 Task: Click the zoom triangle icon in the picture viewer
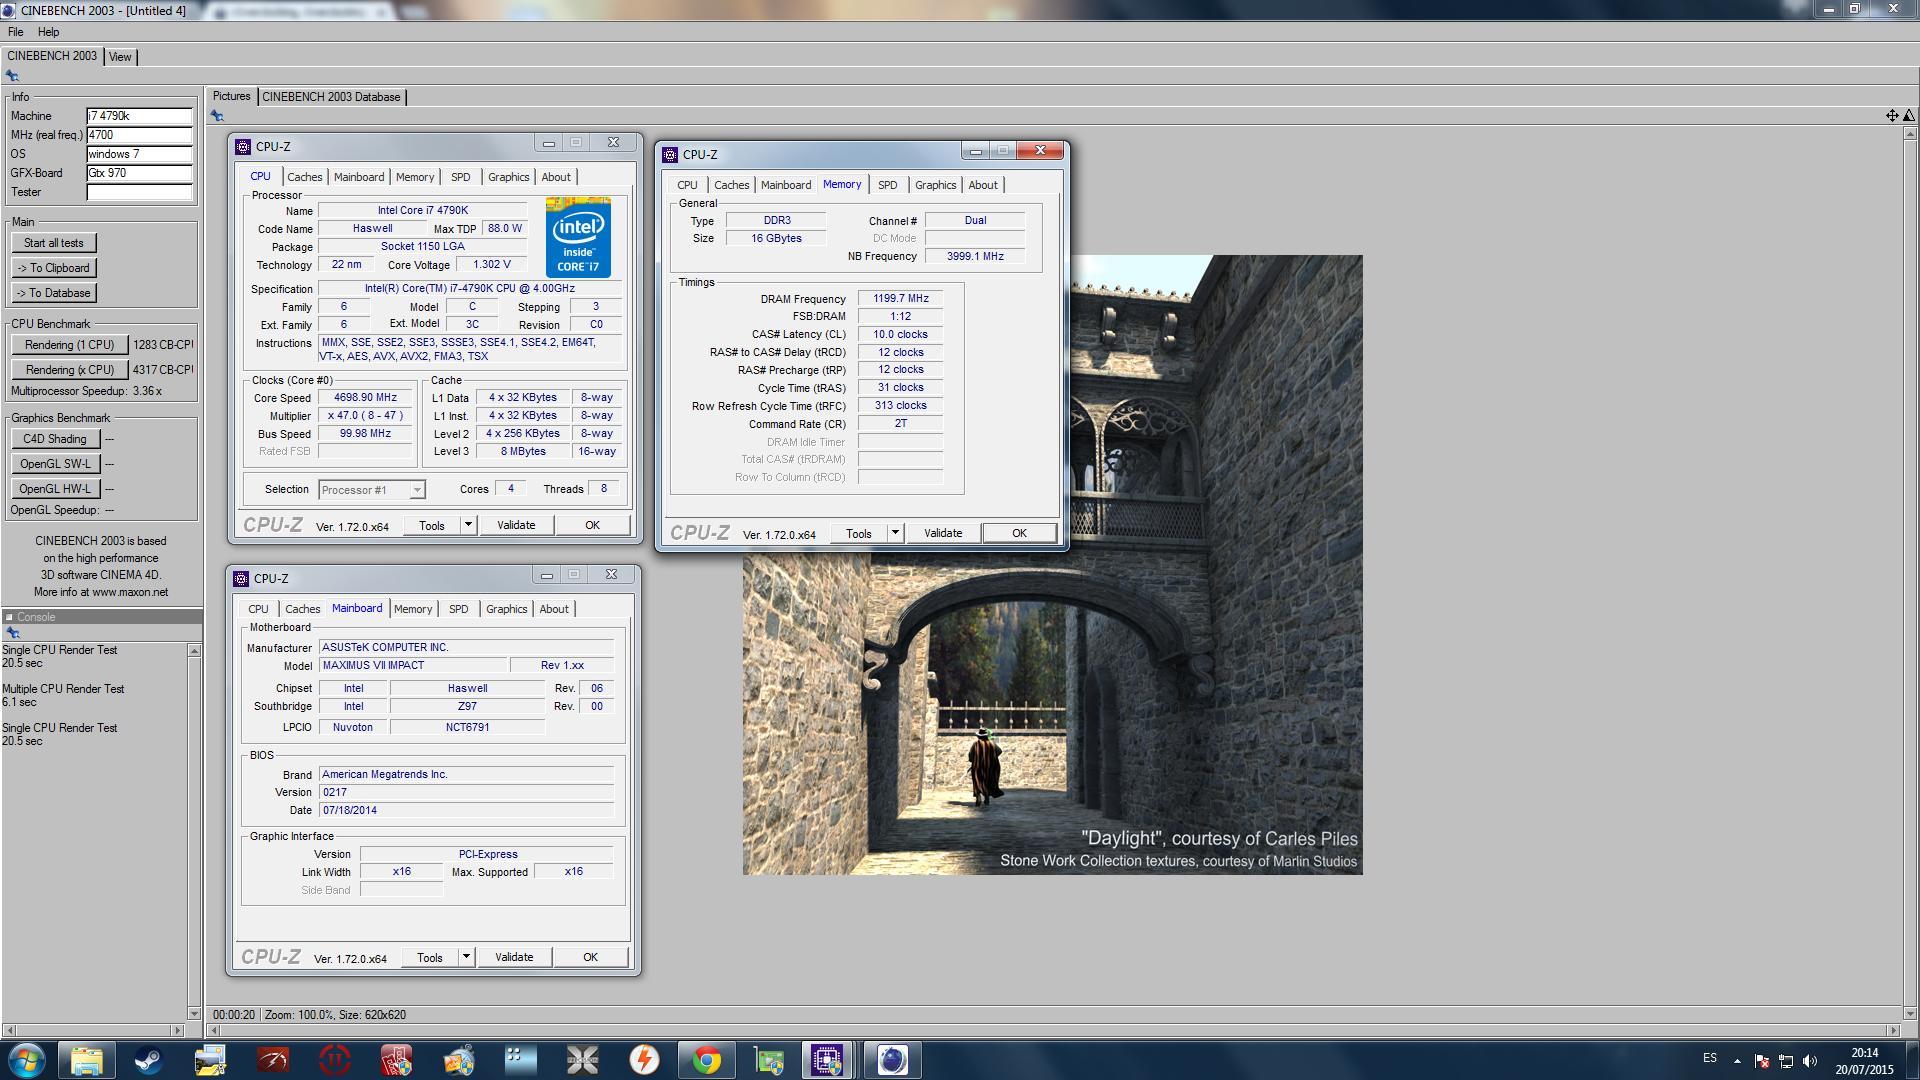point(1908,116)
